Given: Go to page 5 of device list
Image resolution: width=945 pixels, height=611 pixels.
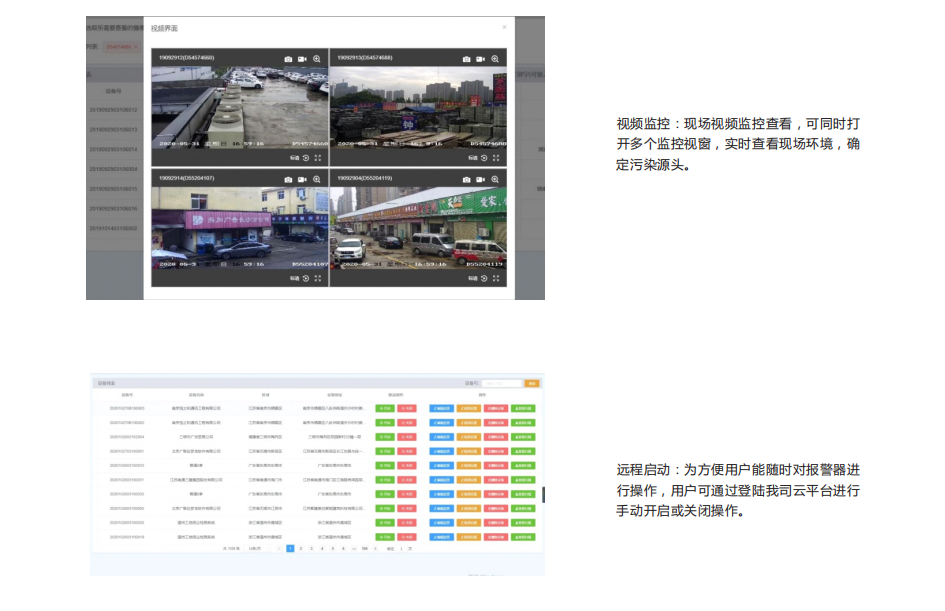Looking at the screenshot, I should click(x=332, y=548).
